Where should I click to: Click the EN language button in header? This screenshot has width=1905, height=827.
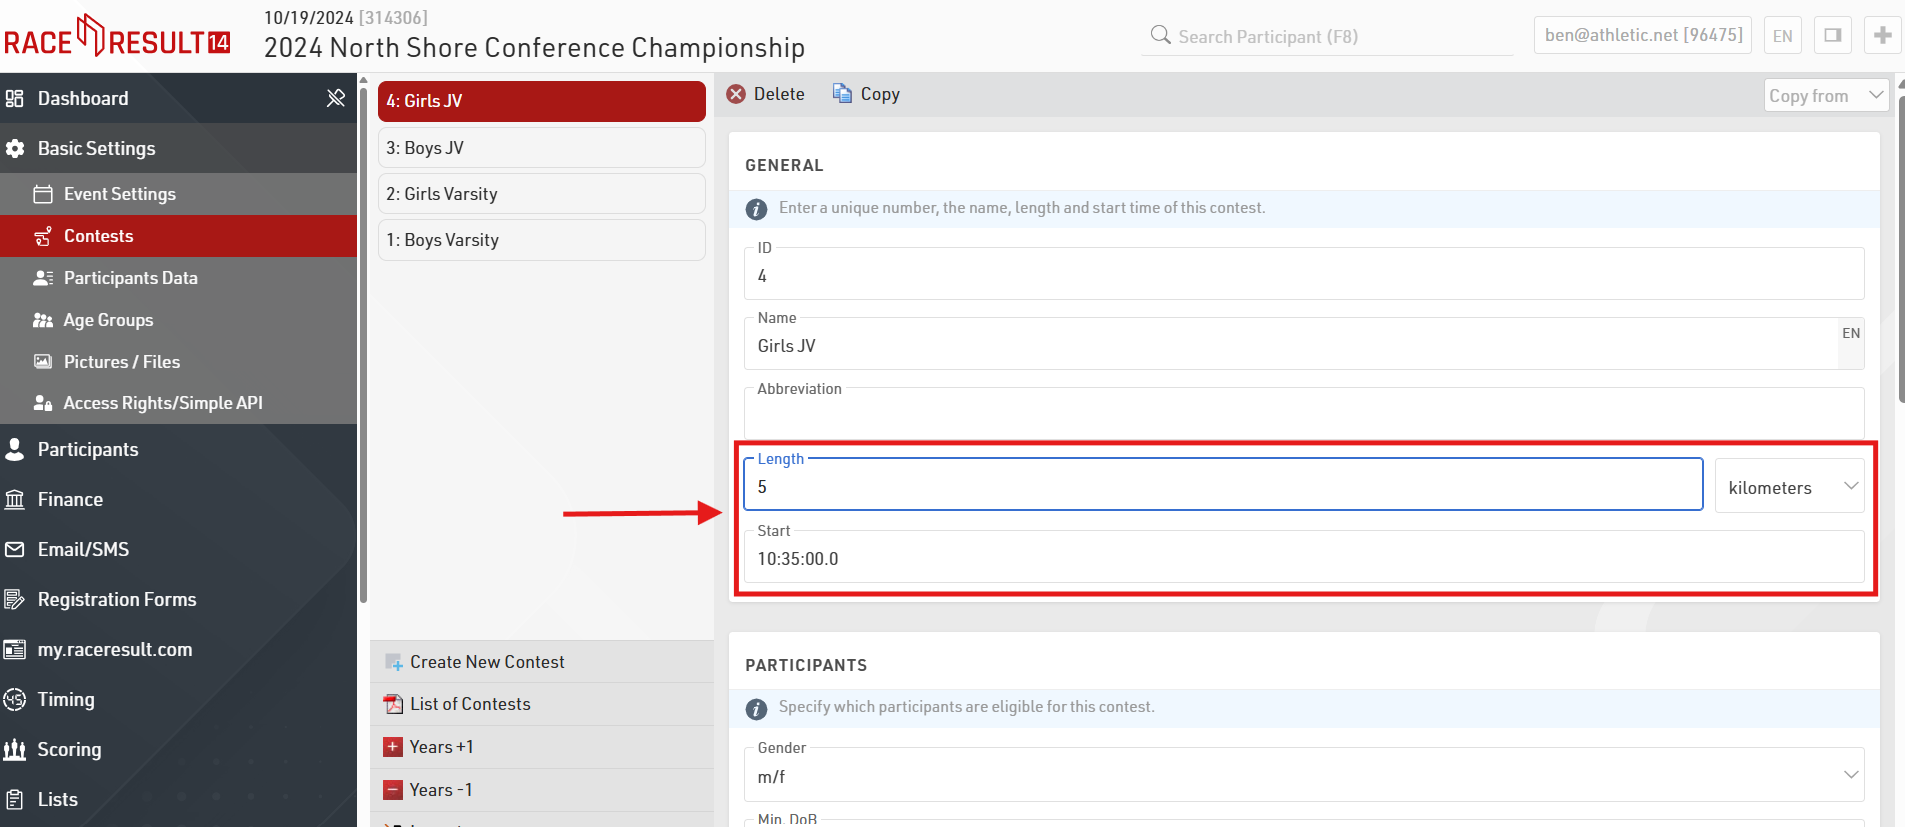click(x=1782, y=36)
